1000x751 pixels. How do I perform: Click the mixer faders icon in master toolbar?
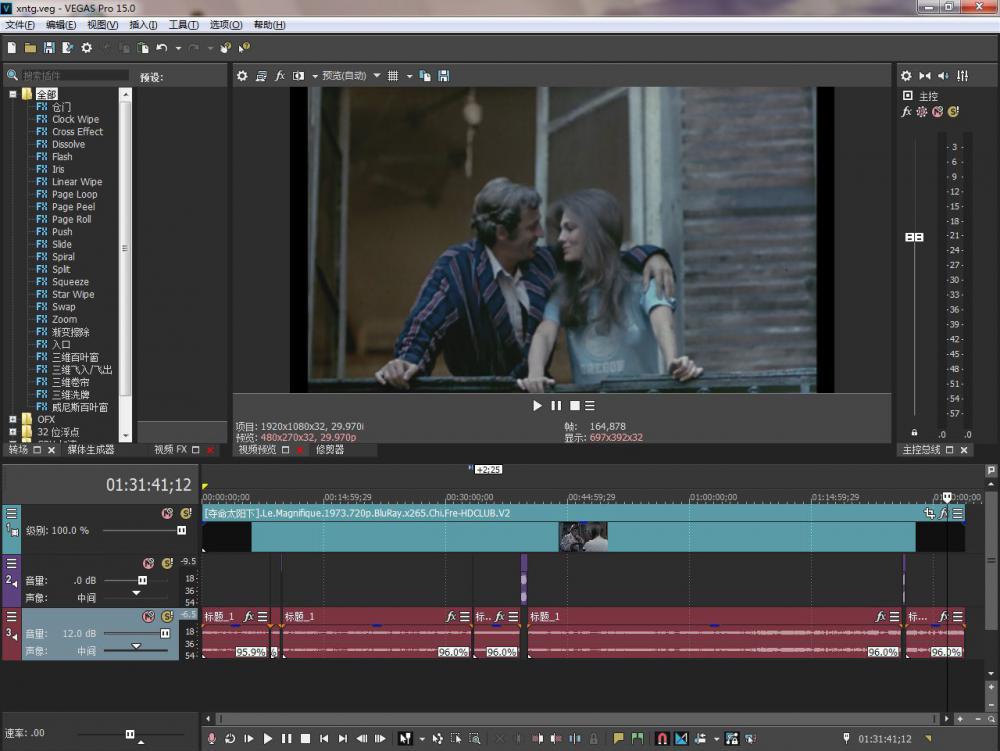point(962,76)
